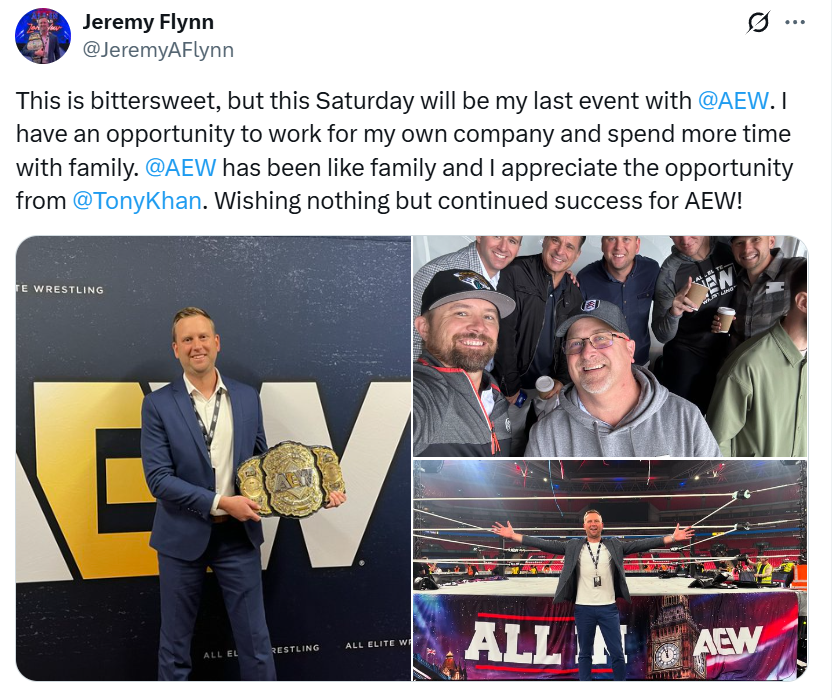This screenshot has width=840, height=698.
Task: View large photo of man in blue suit
Action: [213, 459]
